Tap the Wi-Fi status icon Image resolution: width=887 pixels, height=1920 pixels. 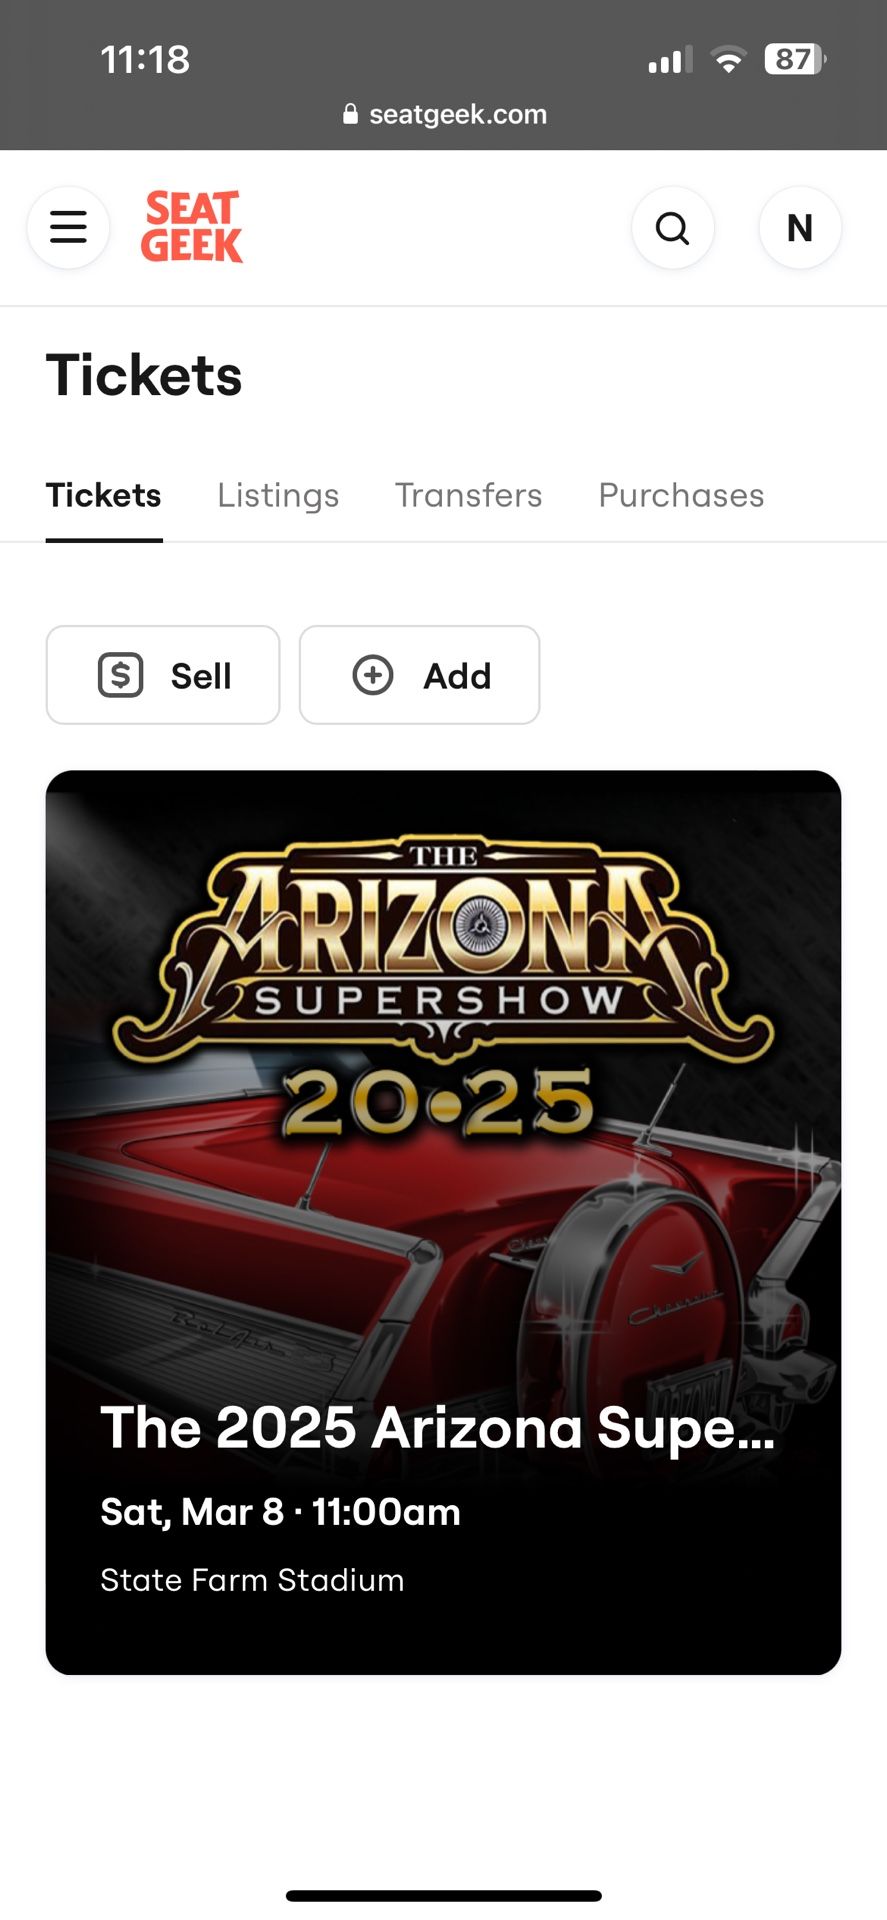[x=729, y=60]
